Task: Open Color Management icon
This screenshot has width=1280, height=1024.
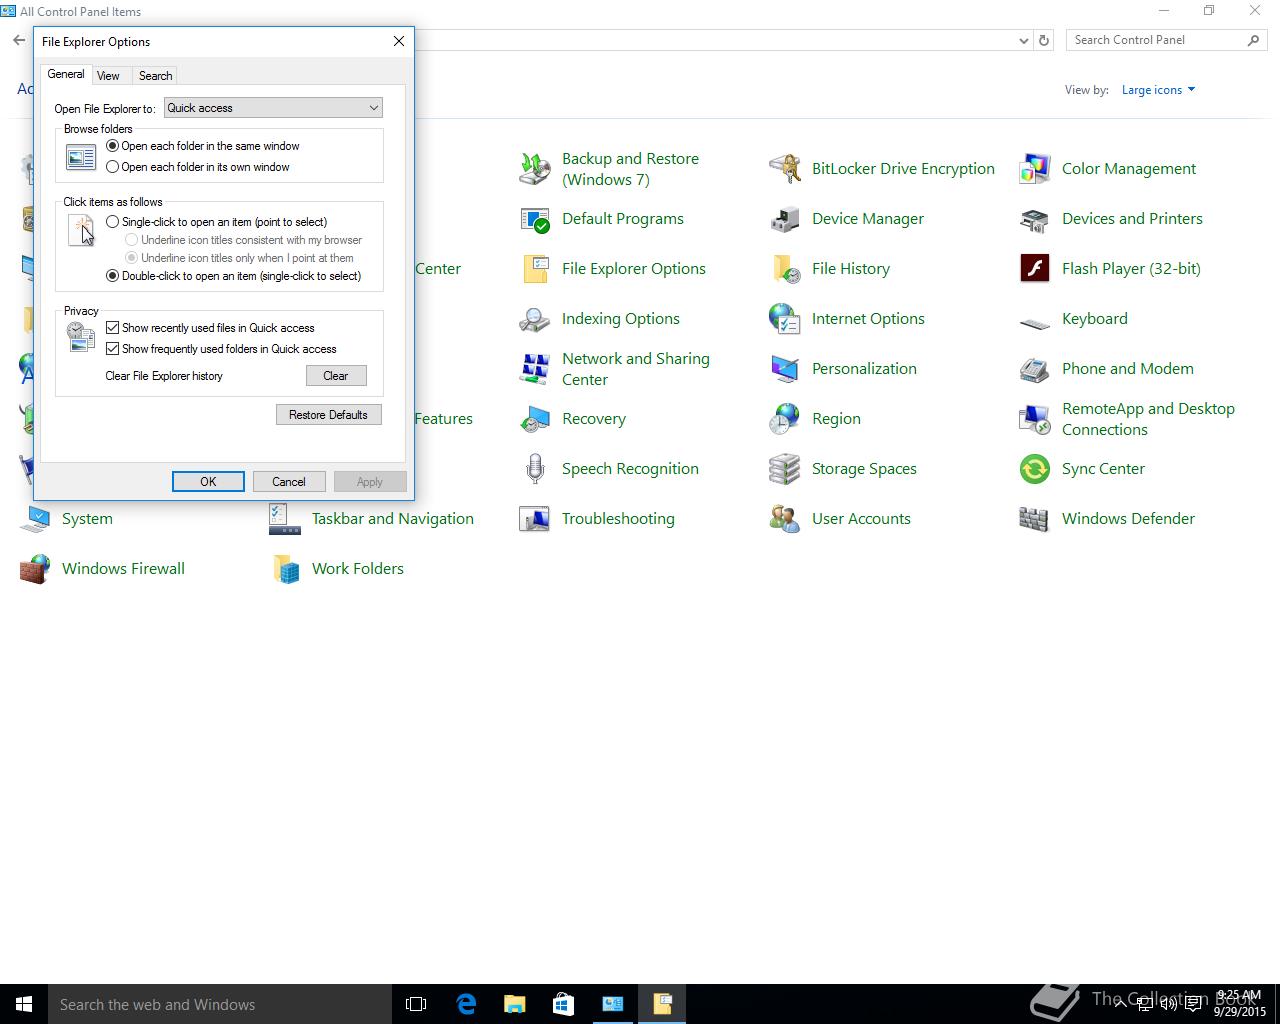Action: click(1035, 169)
